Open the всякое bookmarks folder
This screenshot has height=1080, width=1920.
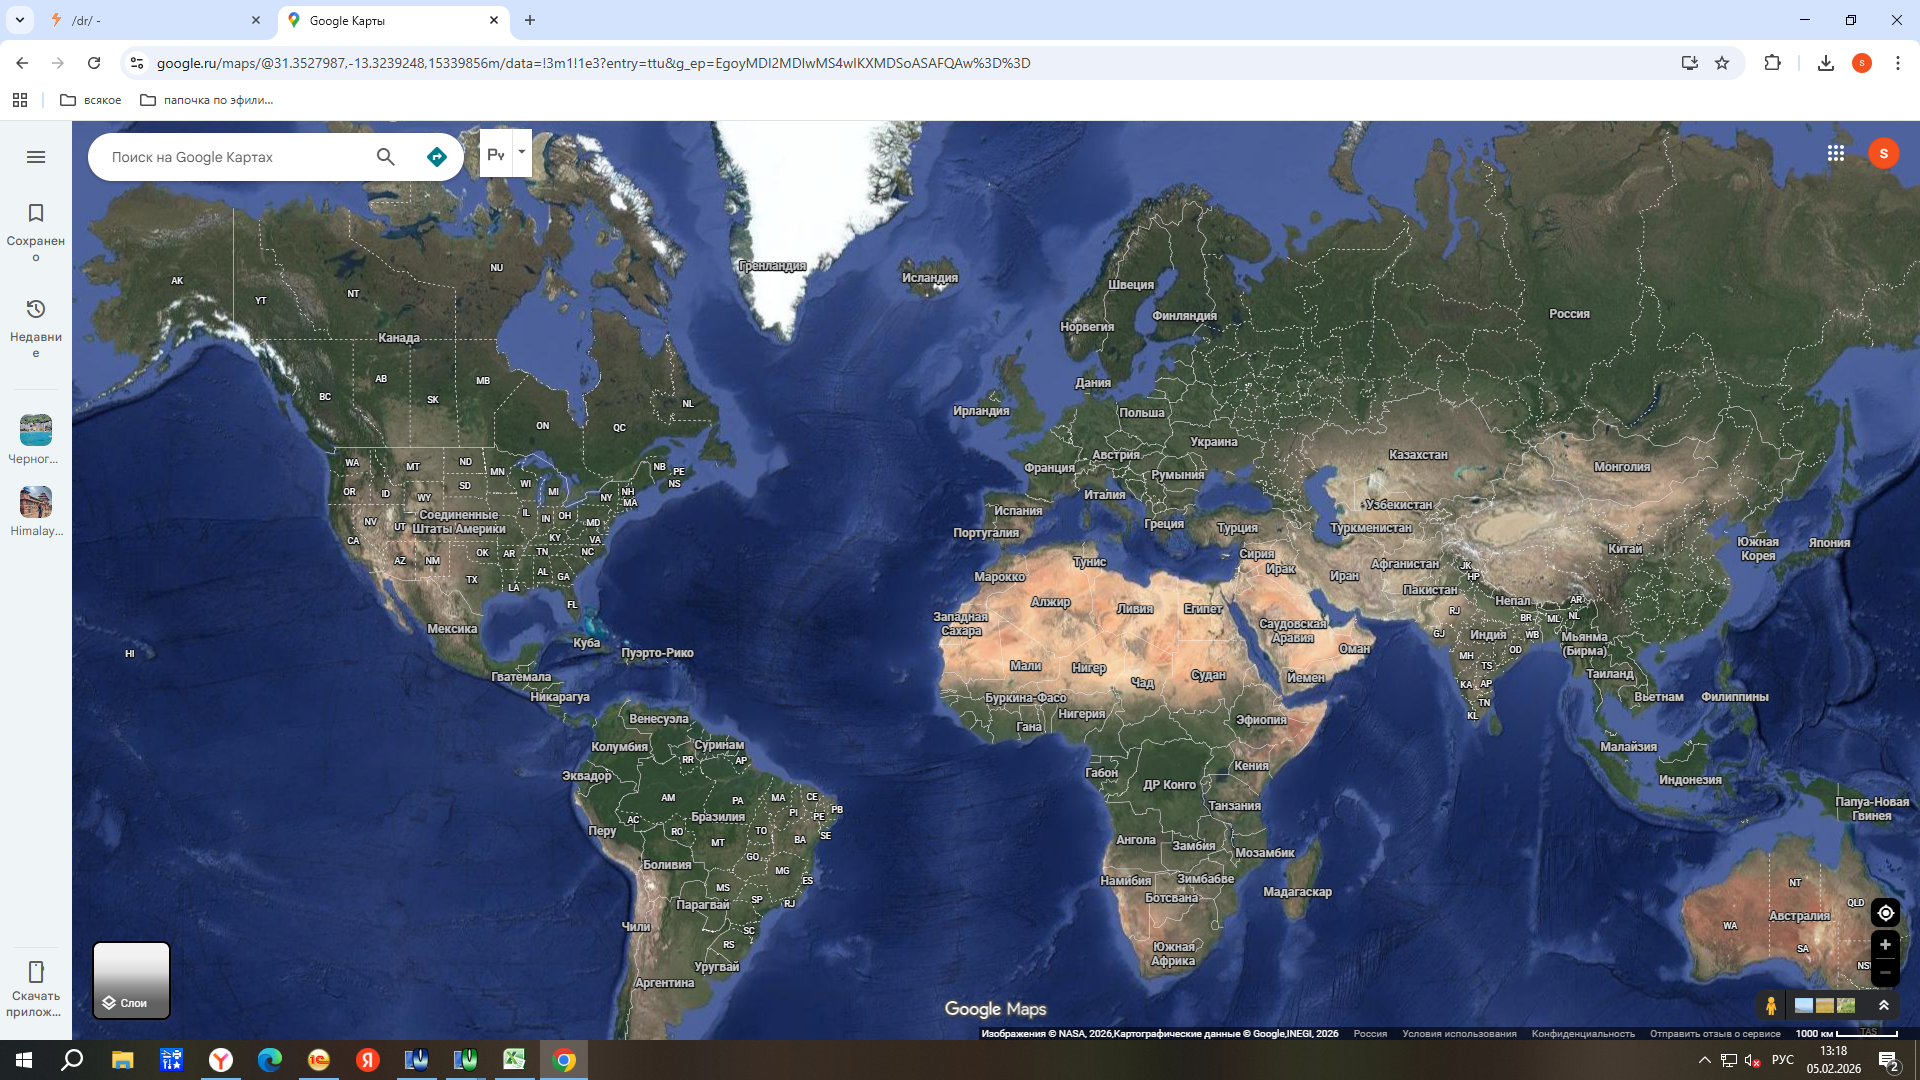tap(91, 100)
